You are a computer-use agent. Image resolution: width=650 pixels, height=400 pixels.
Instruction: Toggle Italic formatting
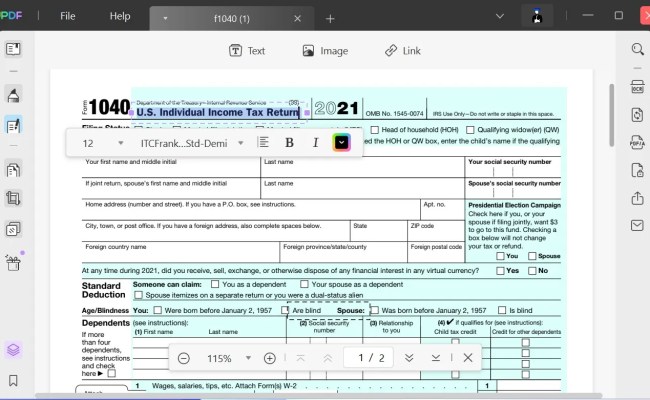click(315, 143)
